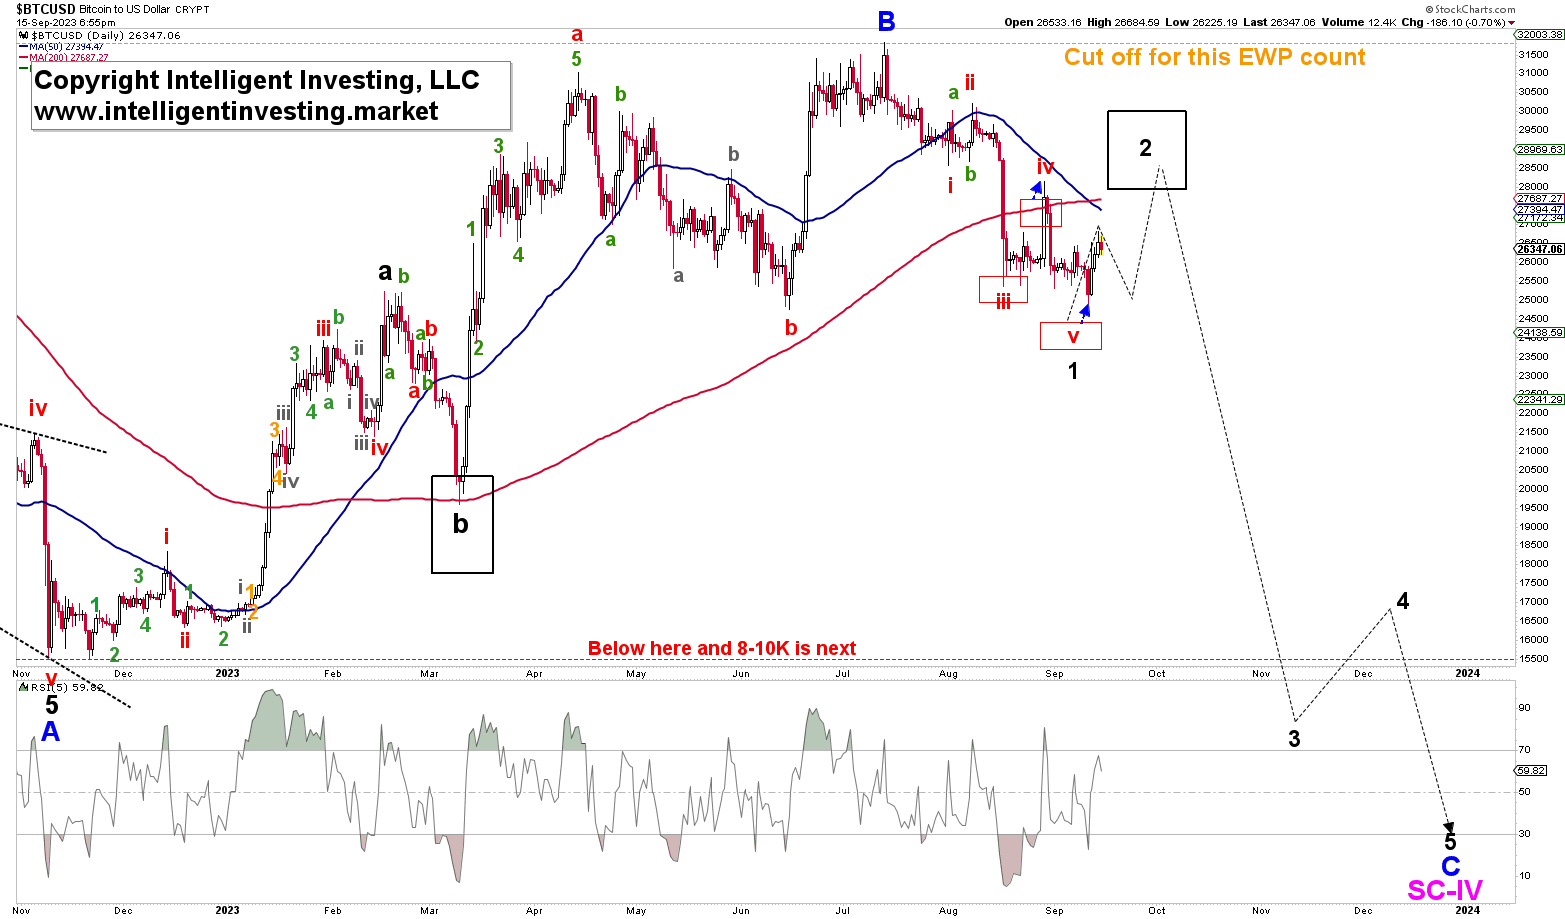Click the '$BTCUSD (Daily) 26347.06' legend entry
The image size is (1565, 919).
click(99, 35)
